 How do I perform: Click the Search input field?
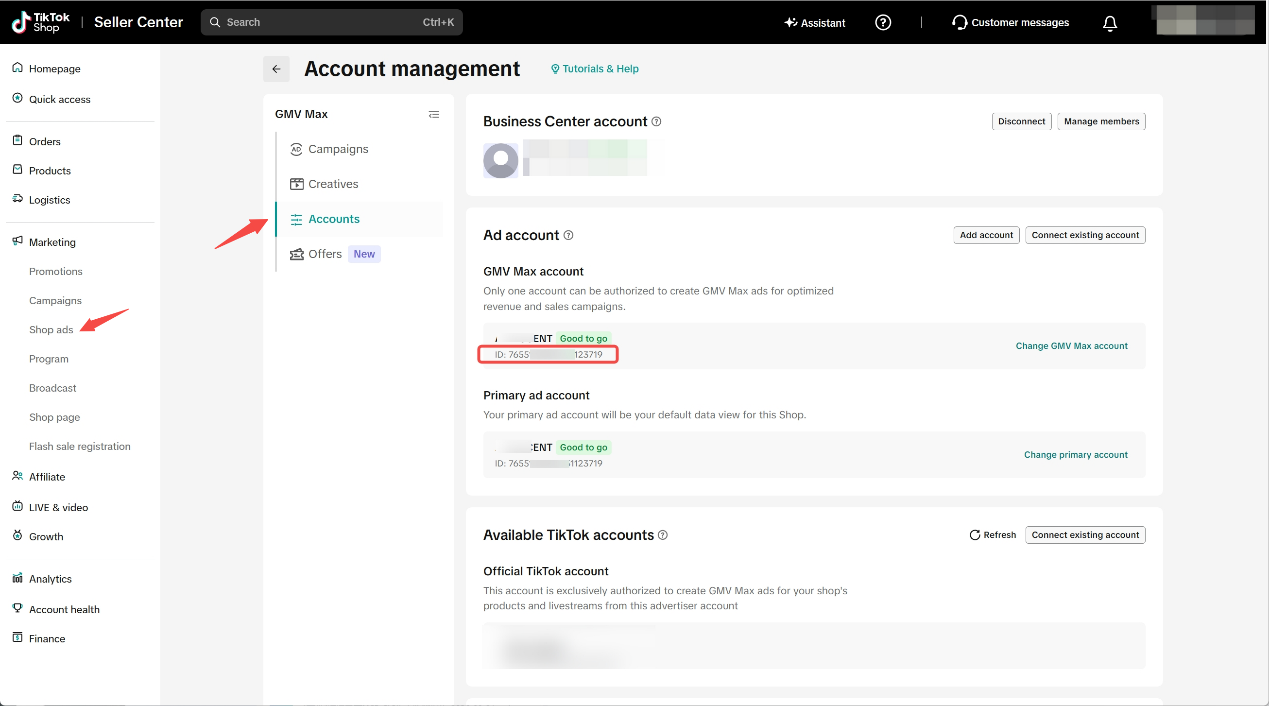click(x=331, y=22)
